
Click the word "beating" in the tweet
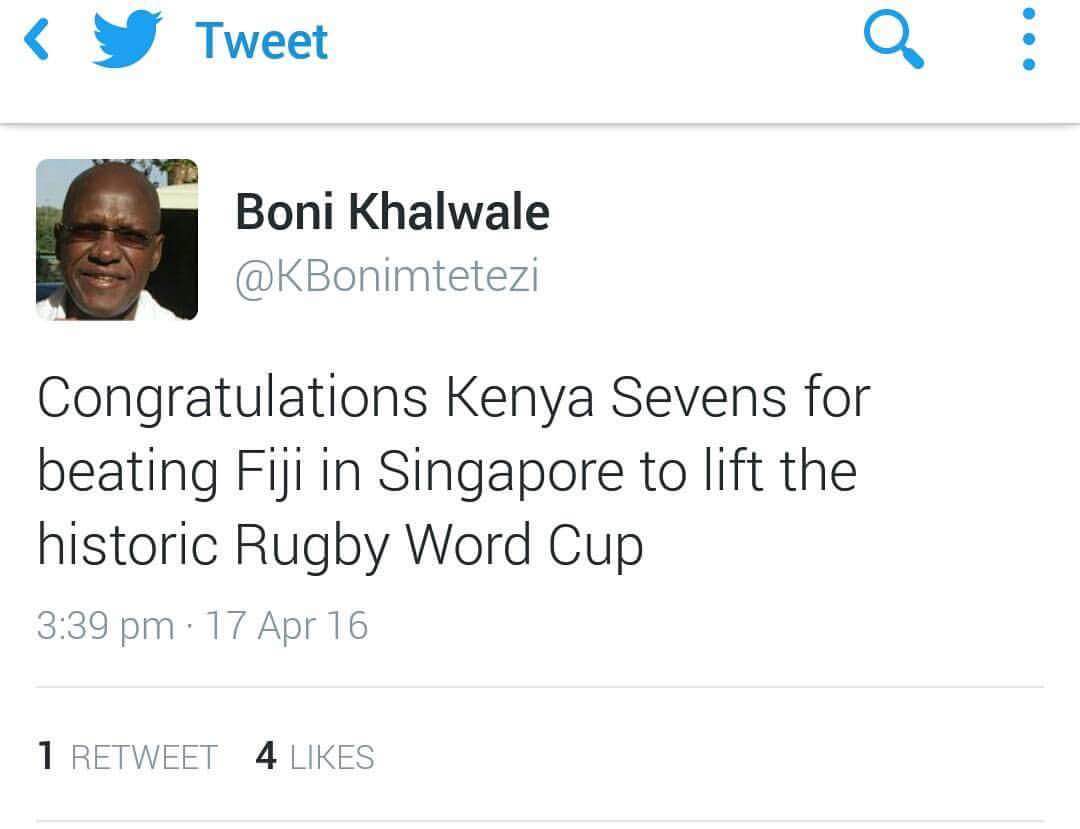(127, 472)
